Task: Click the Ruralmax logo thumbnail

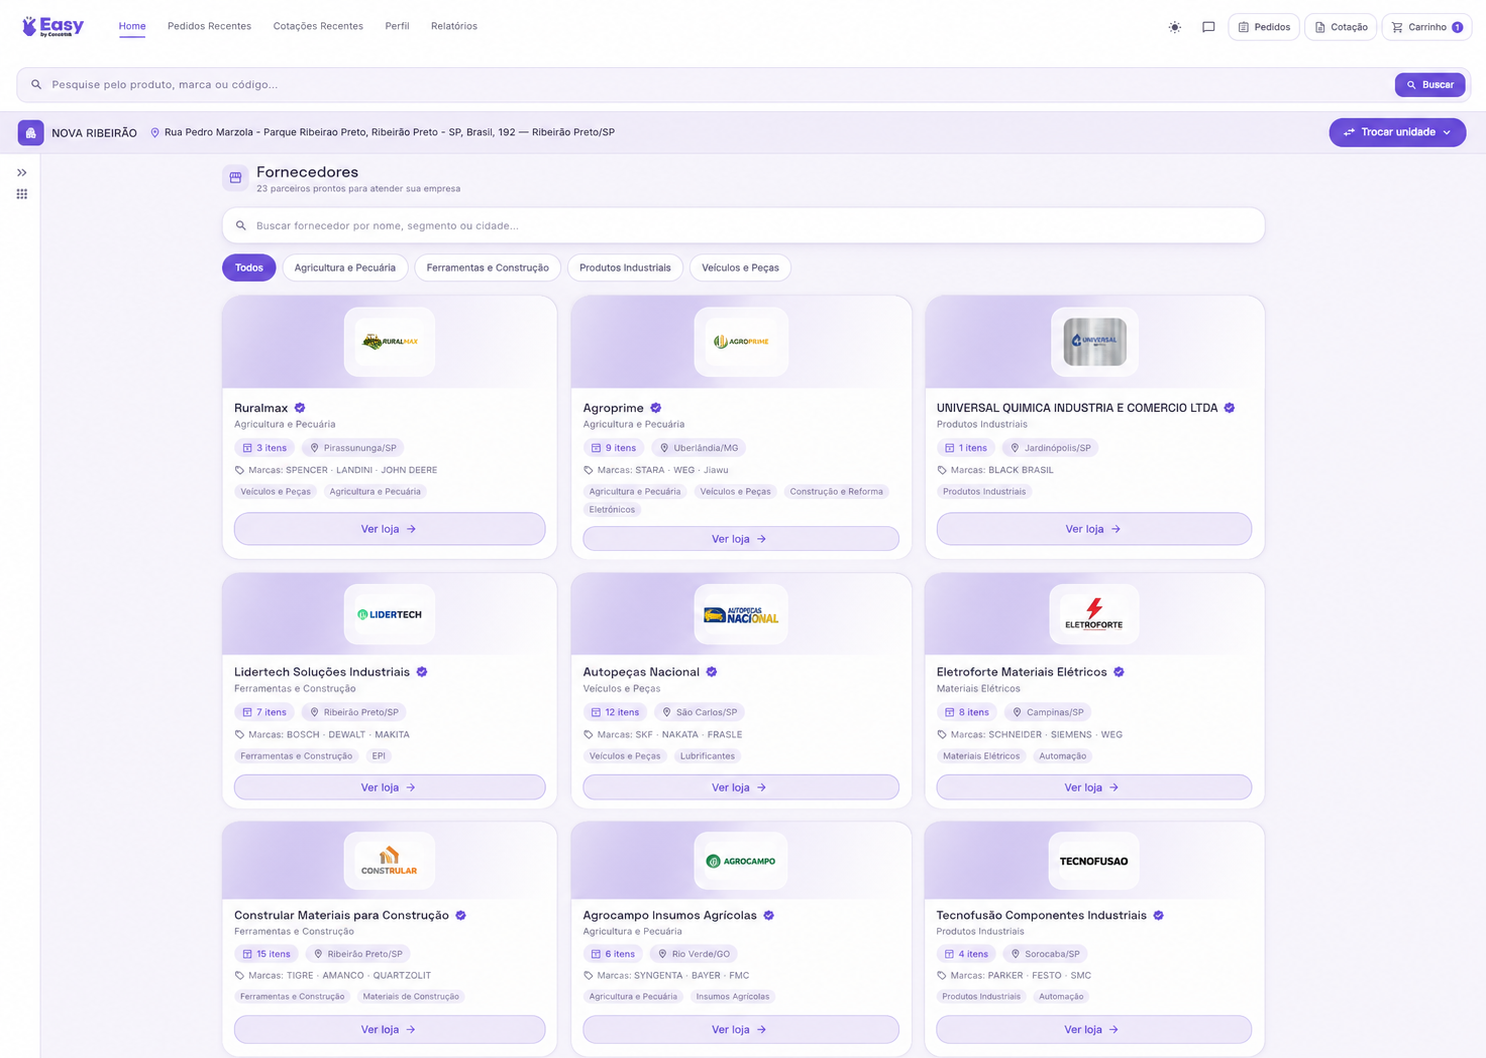Action: [x=389, y=342]
